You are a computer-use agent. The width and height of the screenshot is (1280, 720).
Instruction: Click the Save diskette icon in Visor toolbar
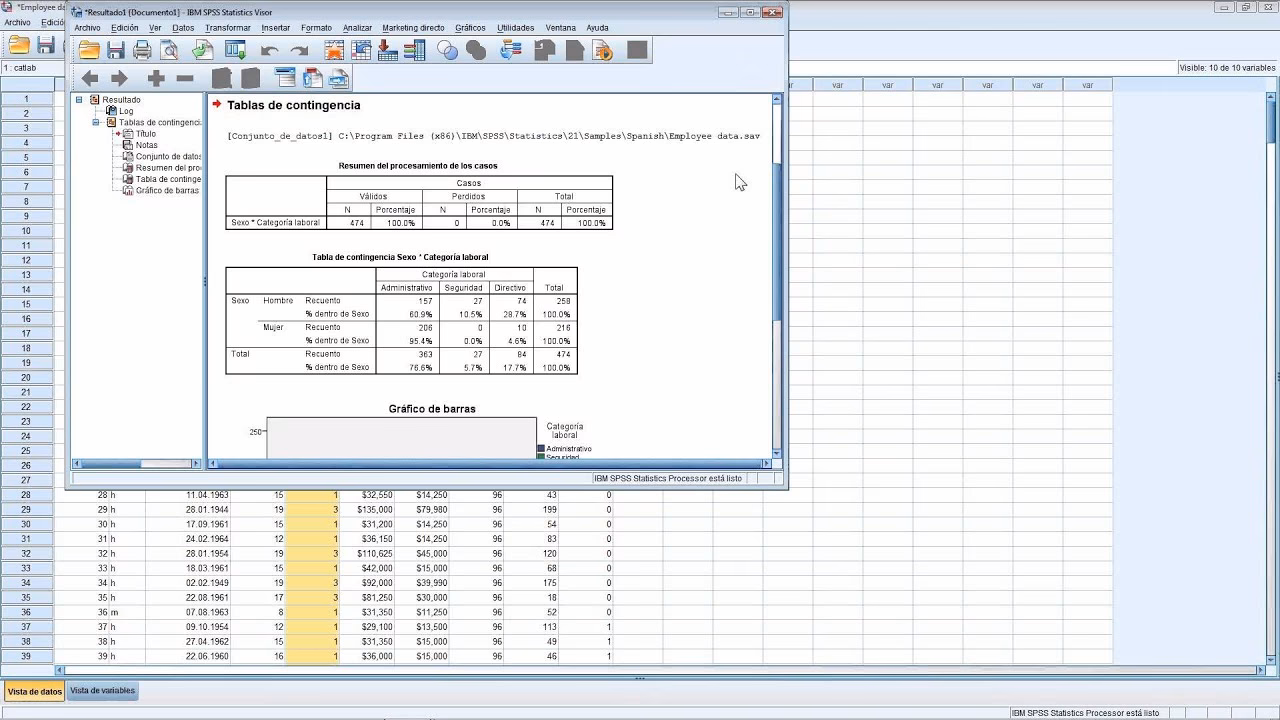[116, 50]
